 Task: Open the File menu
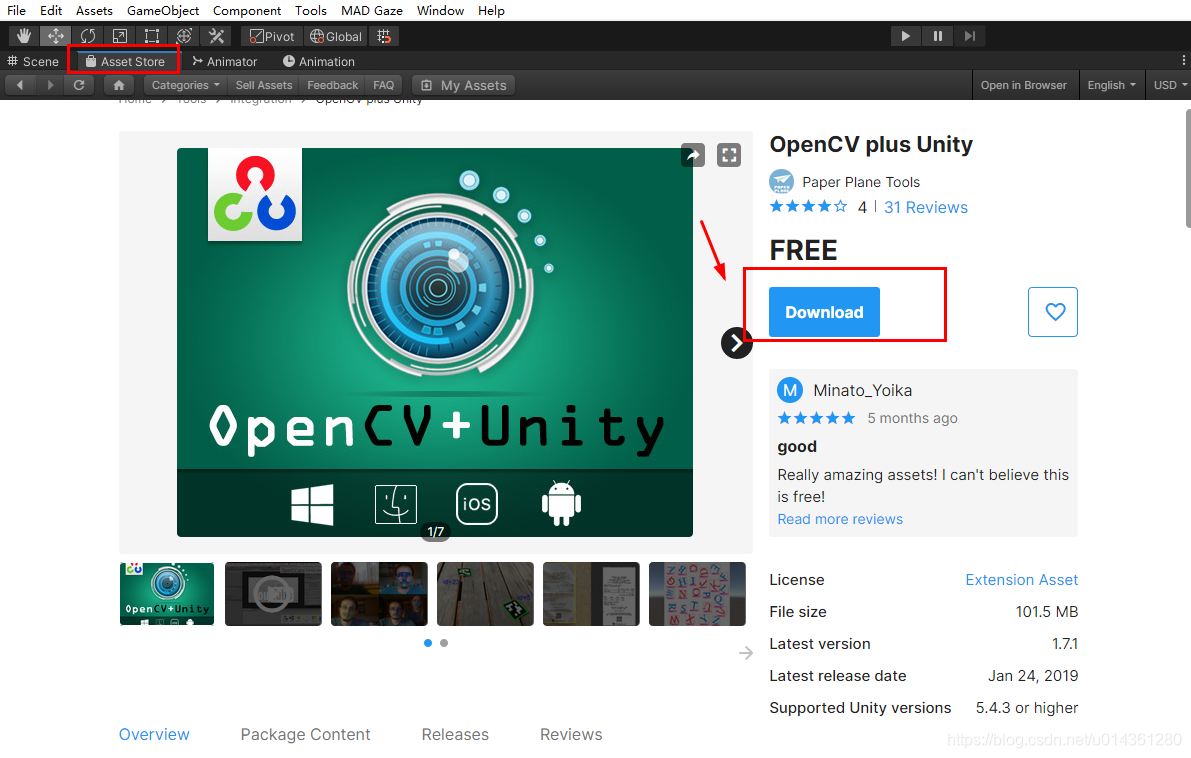(x=17, y=11)
